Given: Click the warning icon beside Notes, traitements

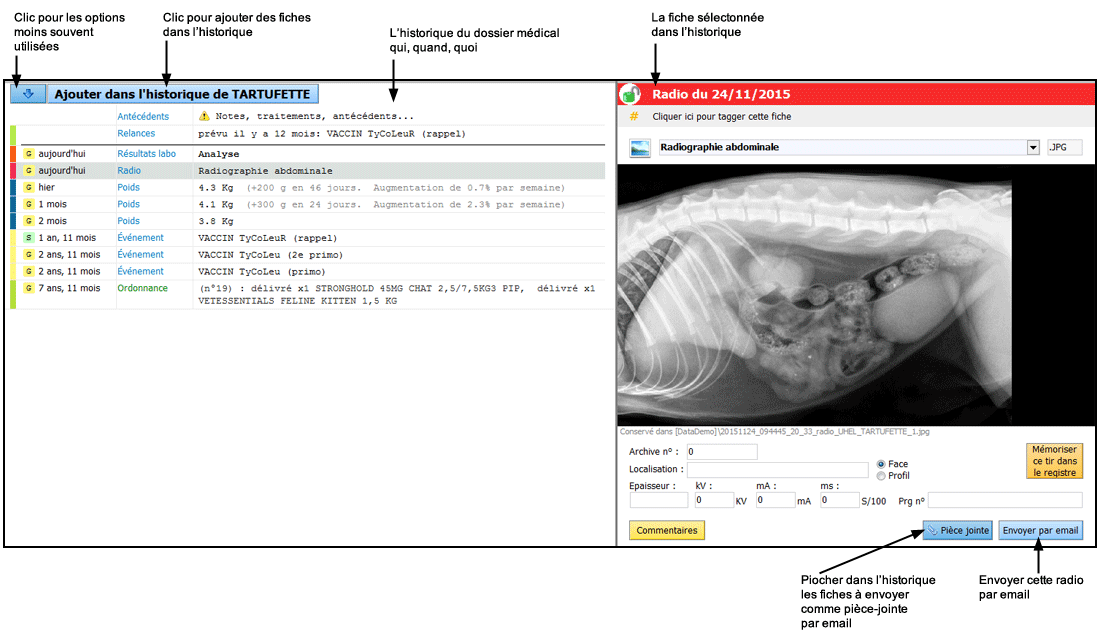Looking at the screenshot, I should [204, 116].
